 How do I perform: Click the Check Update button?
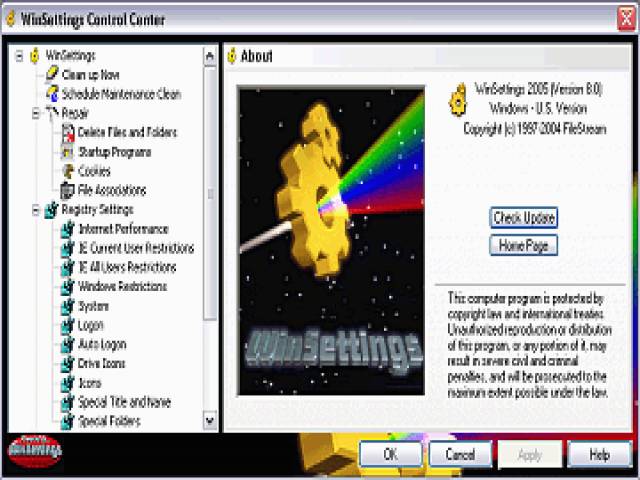(524, 218)
